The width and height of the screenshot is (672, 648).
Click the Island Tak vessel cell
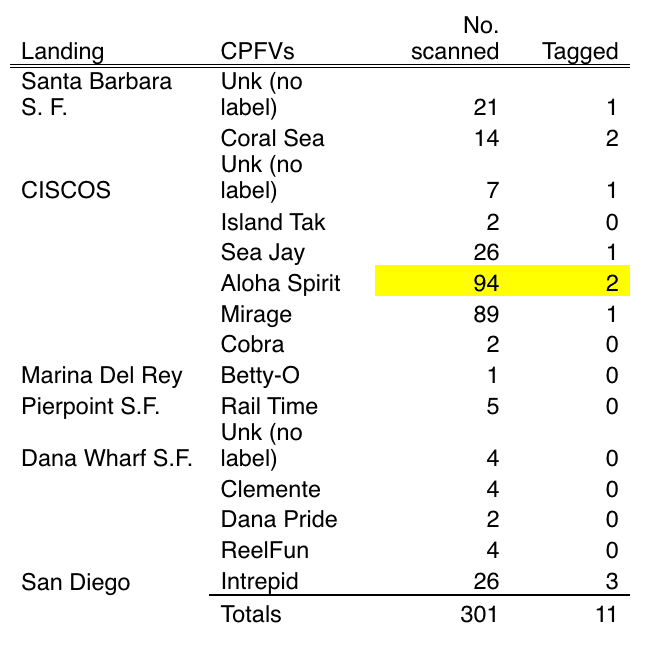click(x=273, y=222)
